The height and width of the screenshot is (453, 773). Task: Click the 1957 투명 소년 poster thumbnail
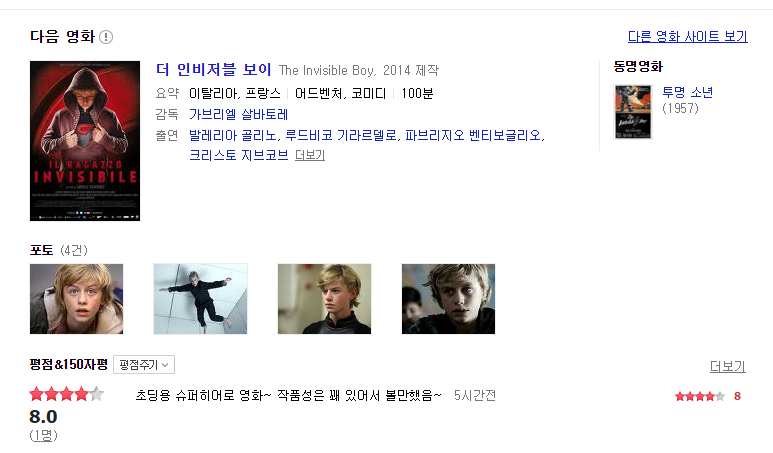point(633,112)
